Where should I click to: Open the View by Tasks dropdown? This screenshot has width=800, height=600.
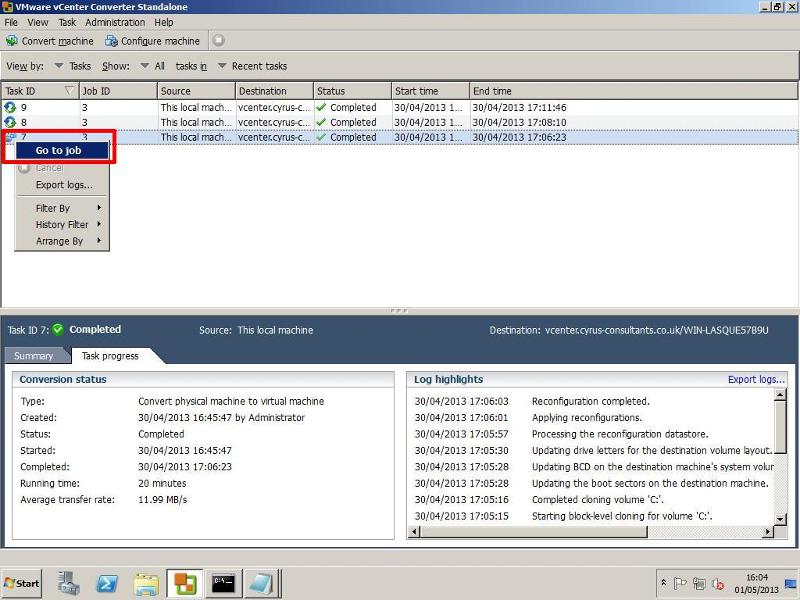[59, 66]
